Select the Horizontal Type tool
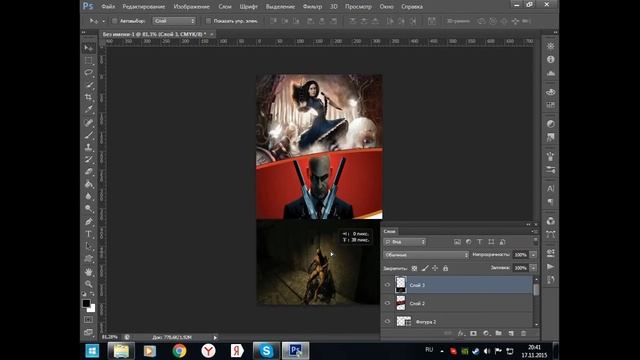The height and width of the screenshot is (360, 640). point(89,234)
